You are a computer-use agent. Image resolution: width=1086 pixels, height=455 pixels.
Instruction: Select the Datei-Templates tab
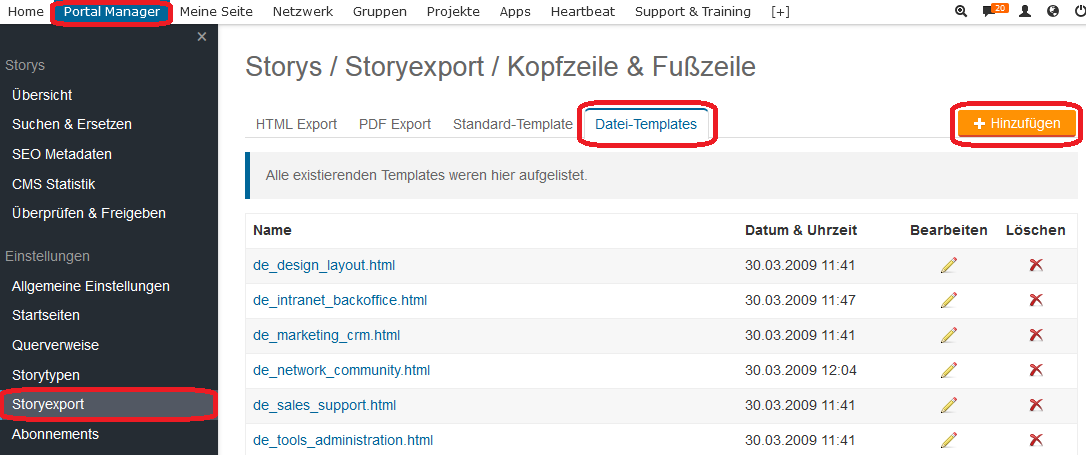(x=646, y=124)
